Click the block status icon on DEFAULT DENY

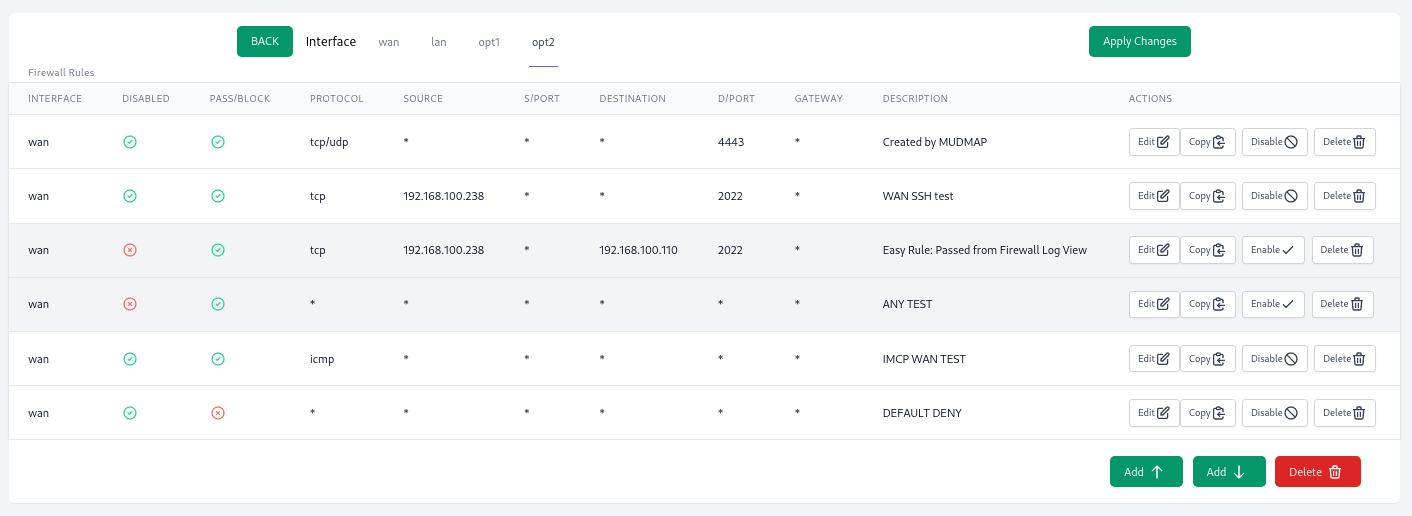click(x=218, y=412)
